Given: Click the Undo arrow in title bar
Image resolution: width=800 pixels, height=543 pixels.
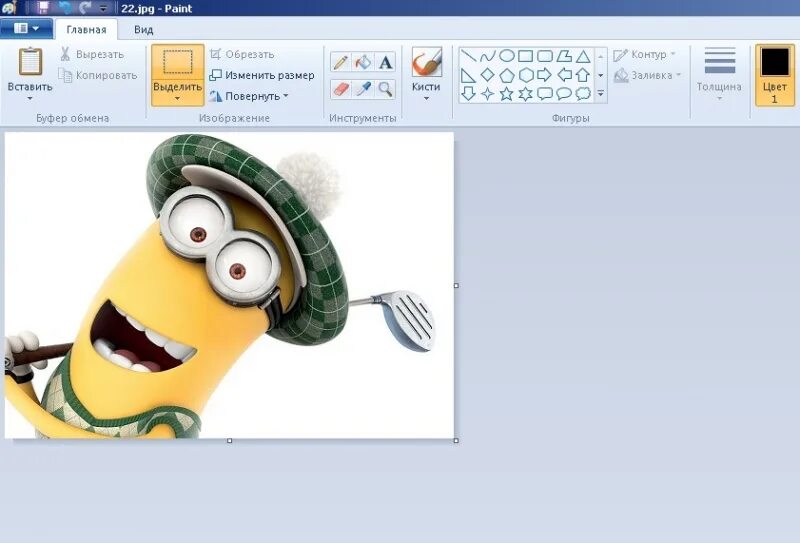Looking at the screenshot, I should tap(65, 7).
